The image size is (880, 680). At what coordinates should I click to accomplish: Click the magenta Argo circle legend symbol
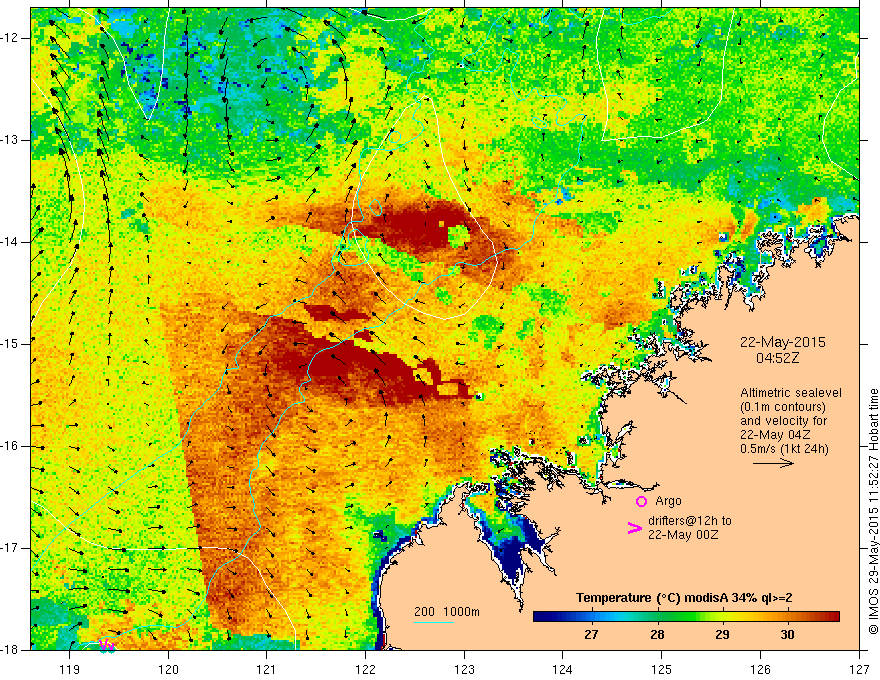[641, 501]
